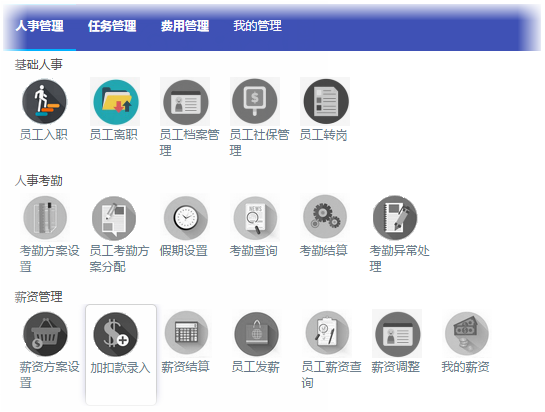Switch to the 任务管理 tab
Image resolution: width=545 pixels, height=412 pixels.
click(x=112, y=26)
